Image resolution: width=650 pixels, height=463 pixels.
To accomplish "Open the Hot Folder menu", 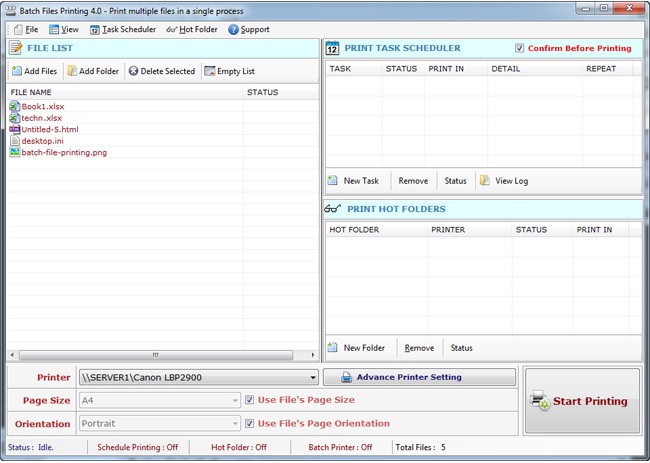I will pos(192,30).
